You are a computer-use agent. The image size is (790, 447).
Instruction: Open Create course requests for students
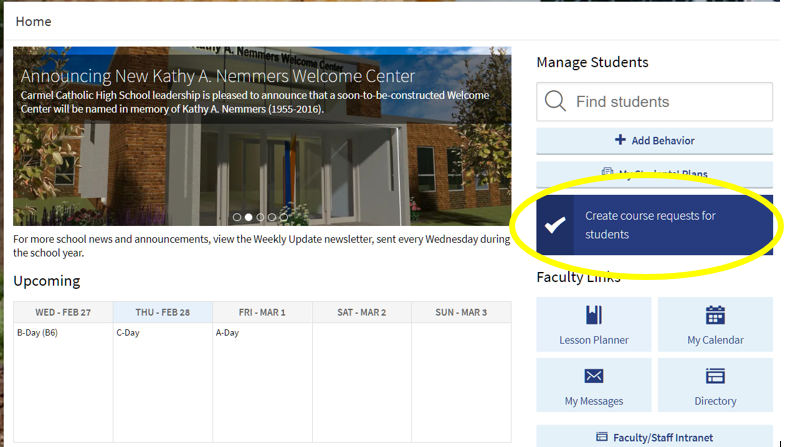[654, 225]
